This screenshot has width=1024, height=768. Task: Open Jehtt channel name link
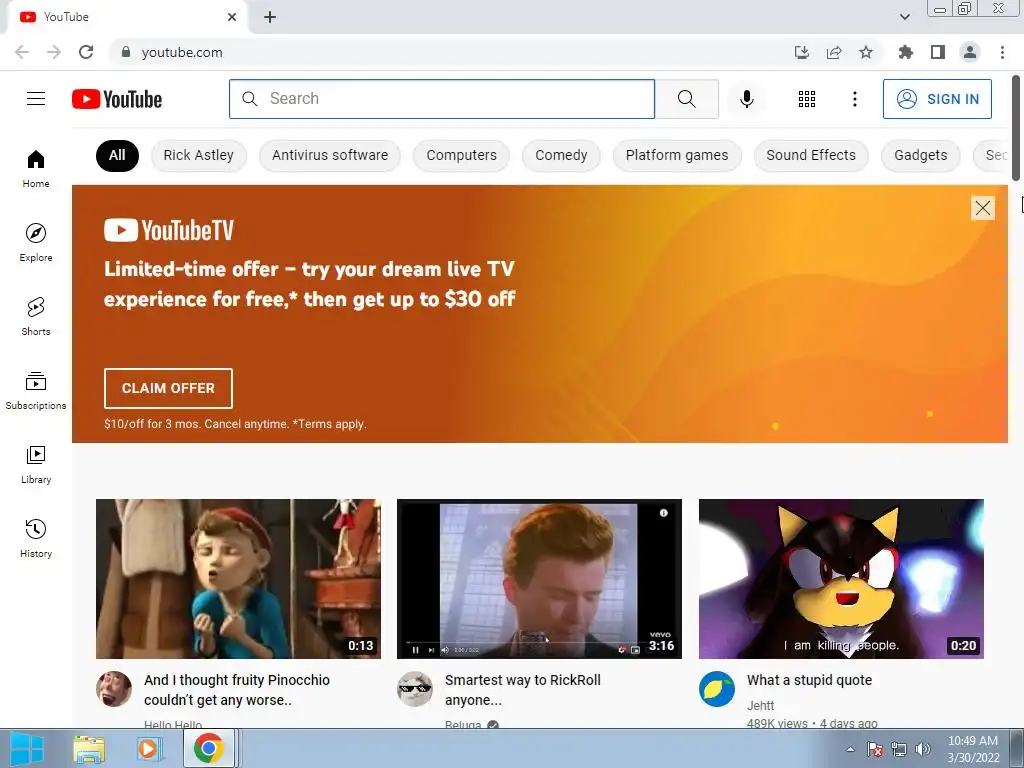pos(761,705)
